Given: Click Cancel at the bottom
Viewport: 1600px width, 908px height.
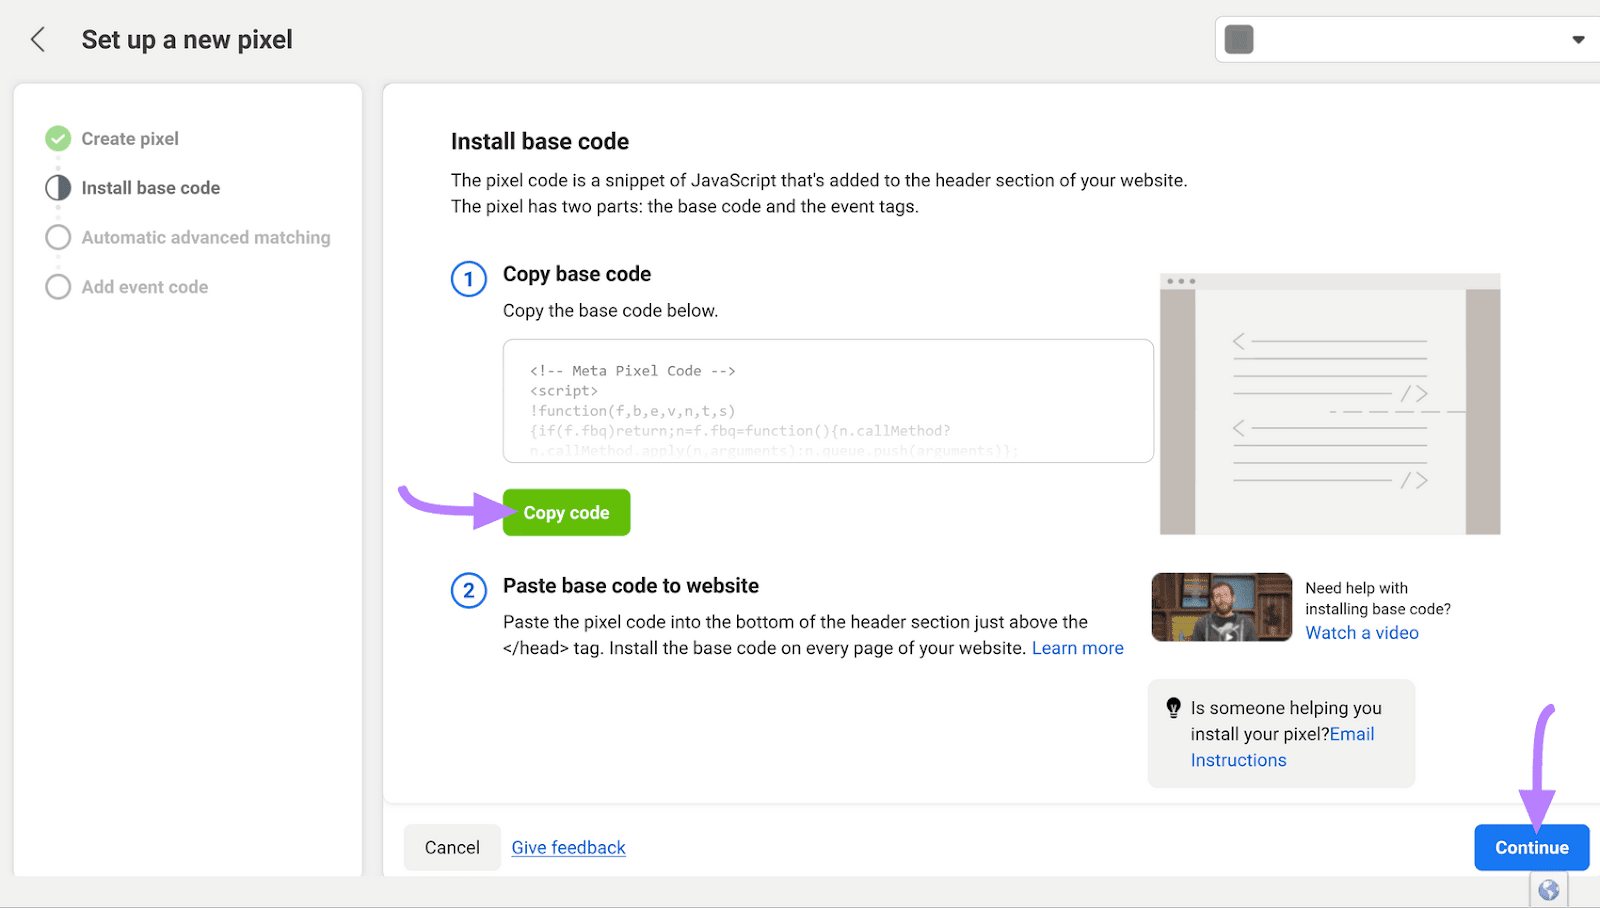Looking at the screenshot, I should tap(452, 847).
